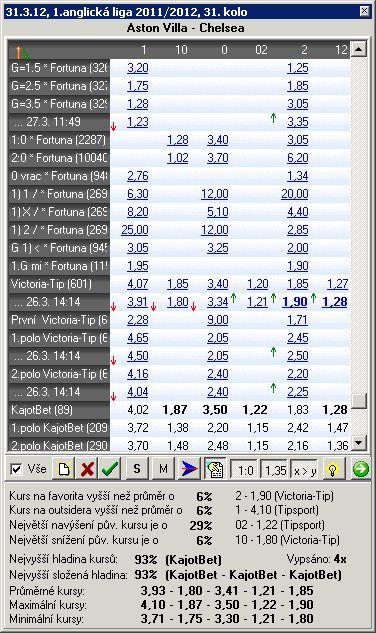Image resolution: width=376 pixels, height=633 pixels.
Task: Click the 1,35 odds field
Action: (x=275, y=470)
